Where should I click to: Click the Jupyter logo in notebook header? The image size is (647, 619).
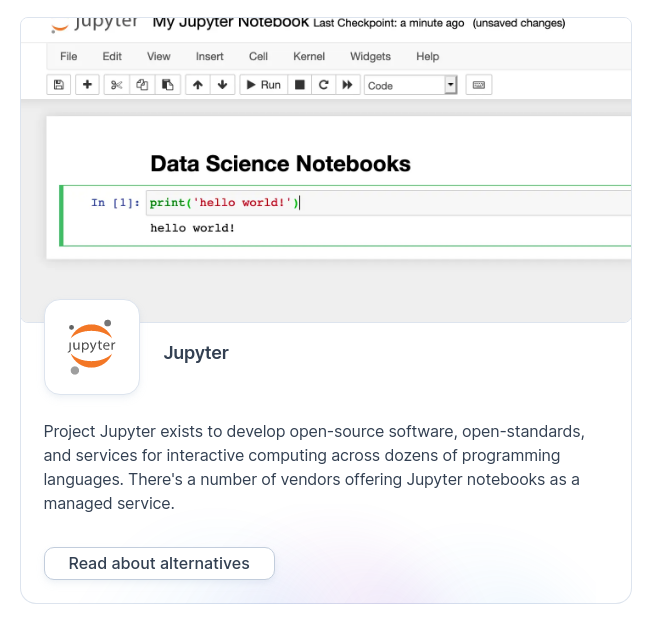[94, 24]
